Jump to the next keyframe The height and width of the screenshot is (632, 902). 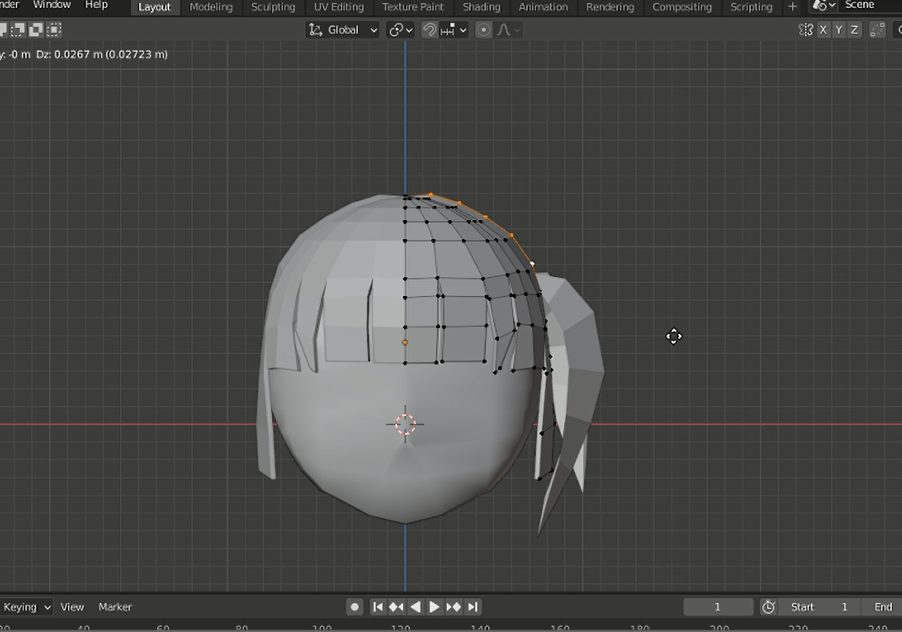pyautogui.click(x=453, y=607)
